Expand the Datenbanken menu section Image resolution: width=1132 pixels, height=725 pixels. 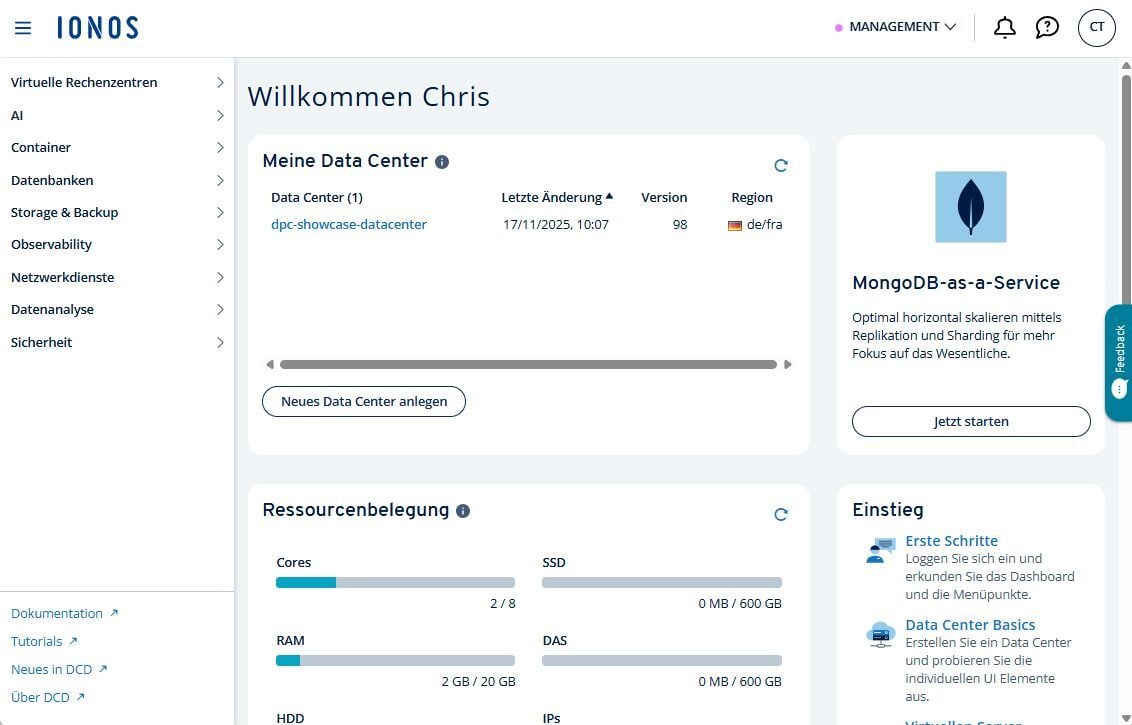click(117, 181)
